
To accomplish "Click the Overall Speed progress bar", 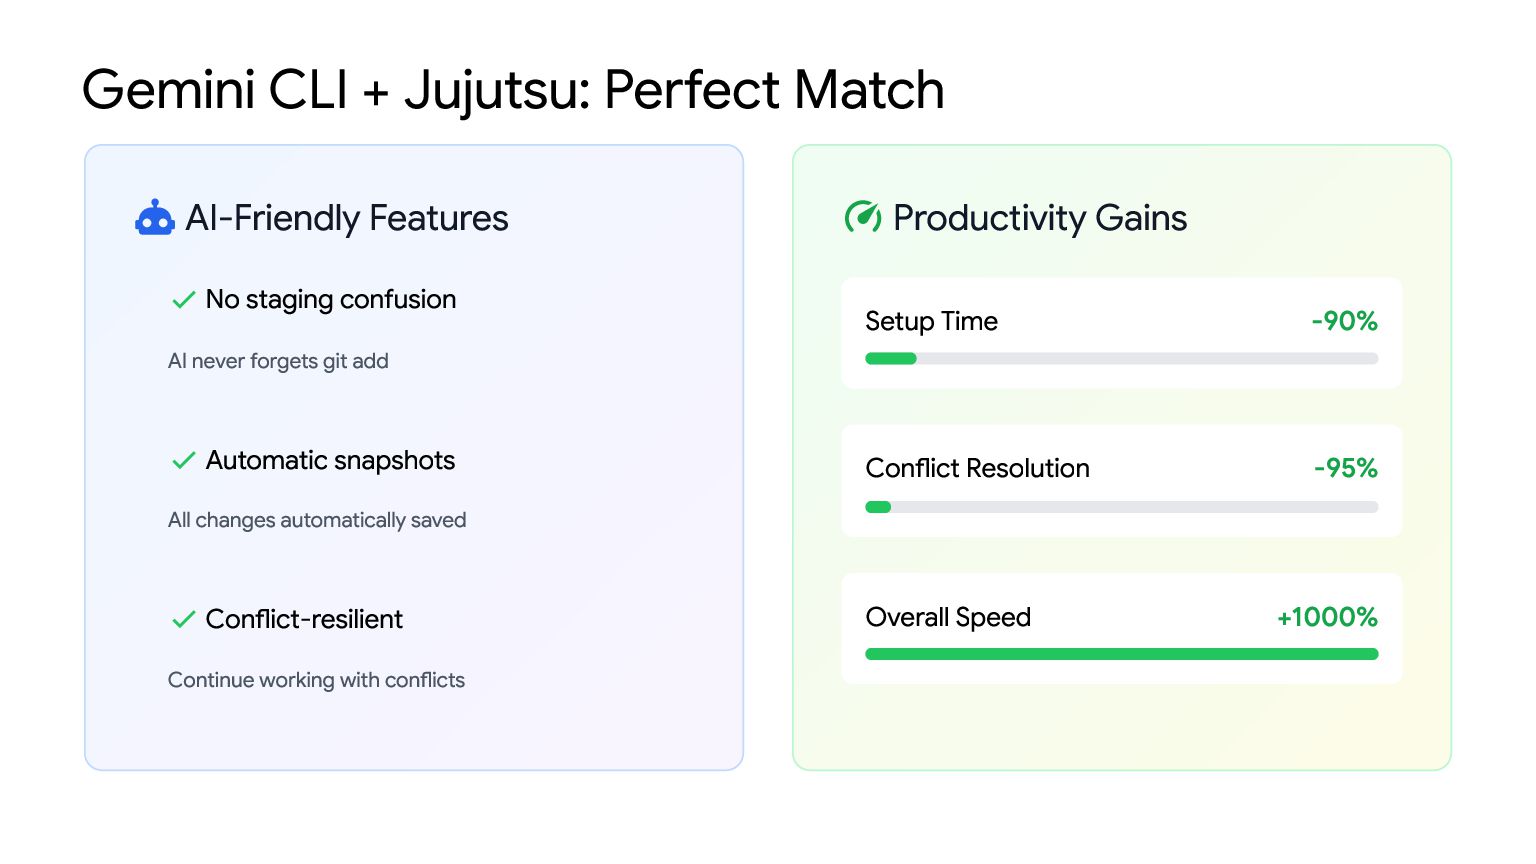I will [x=1122, y=654].
